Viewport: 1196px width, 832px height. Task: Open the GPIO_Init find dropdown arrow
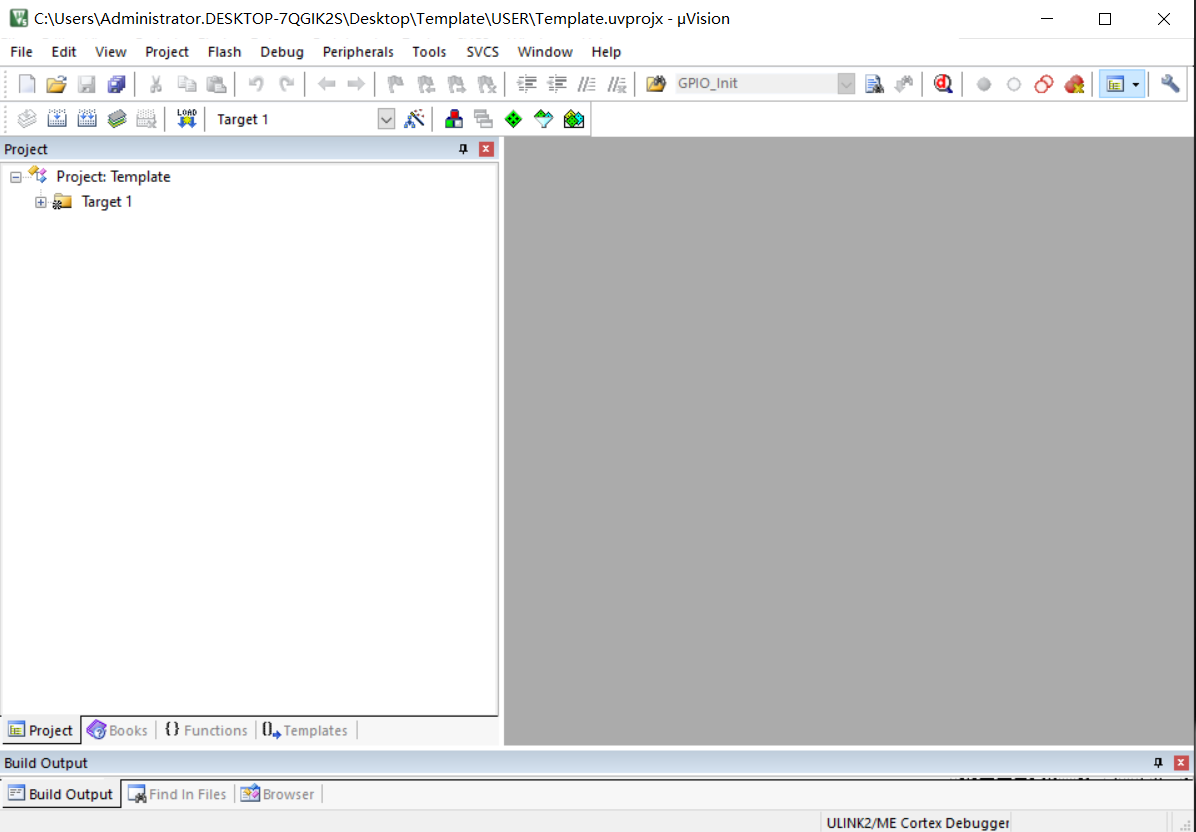(846, 84)
